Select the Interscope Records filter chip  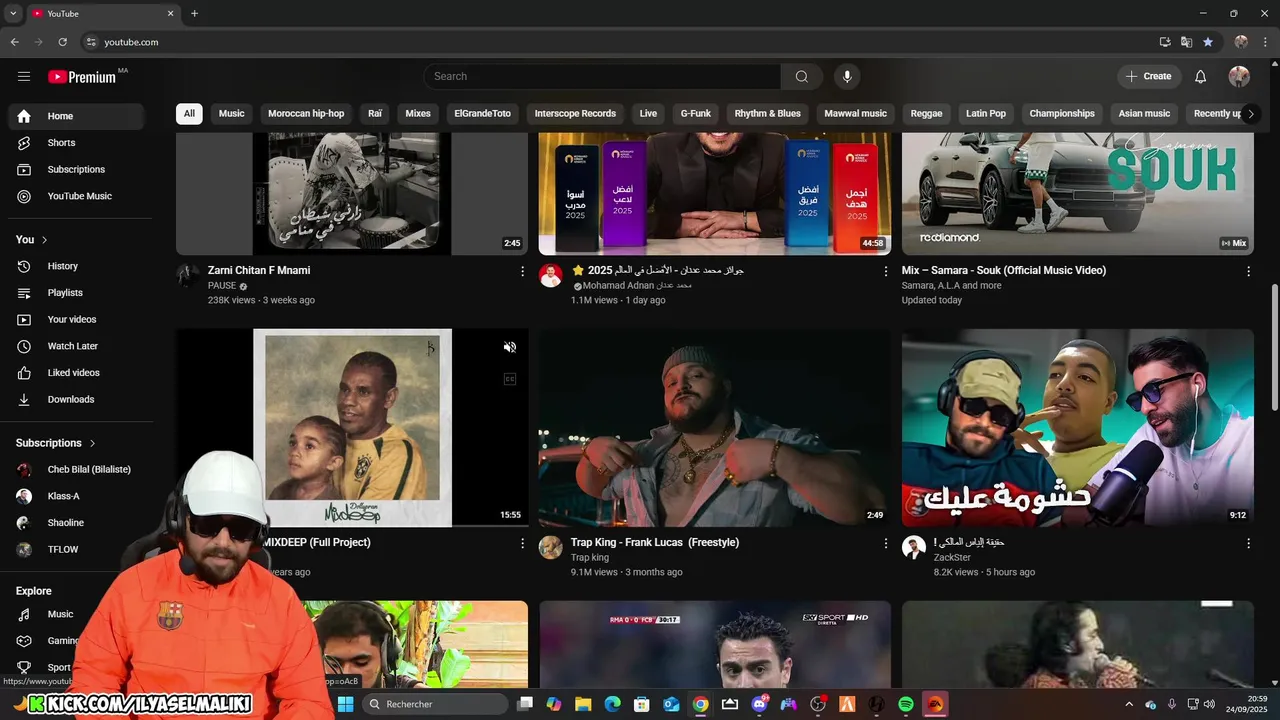(x=575, y=113)
